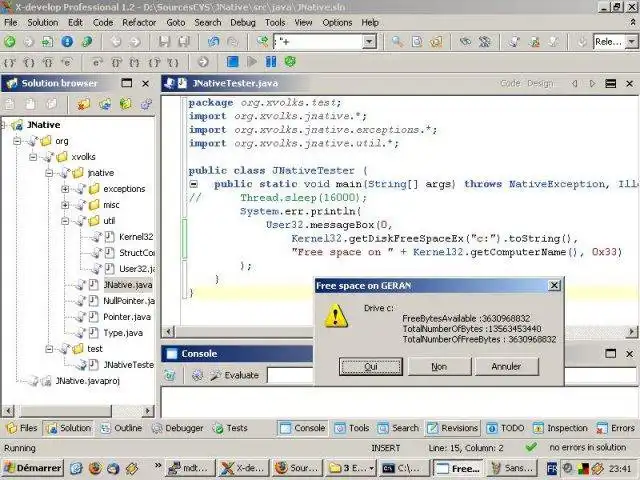The height and width of the screenshot is (480, 640).
Task: Click the editor split-view icon next to the close X
Action: 610,84
